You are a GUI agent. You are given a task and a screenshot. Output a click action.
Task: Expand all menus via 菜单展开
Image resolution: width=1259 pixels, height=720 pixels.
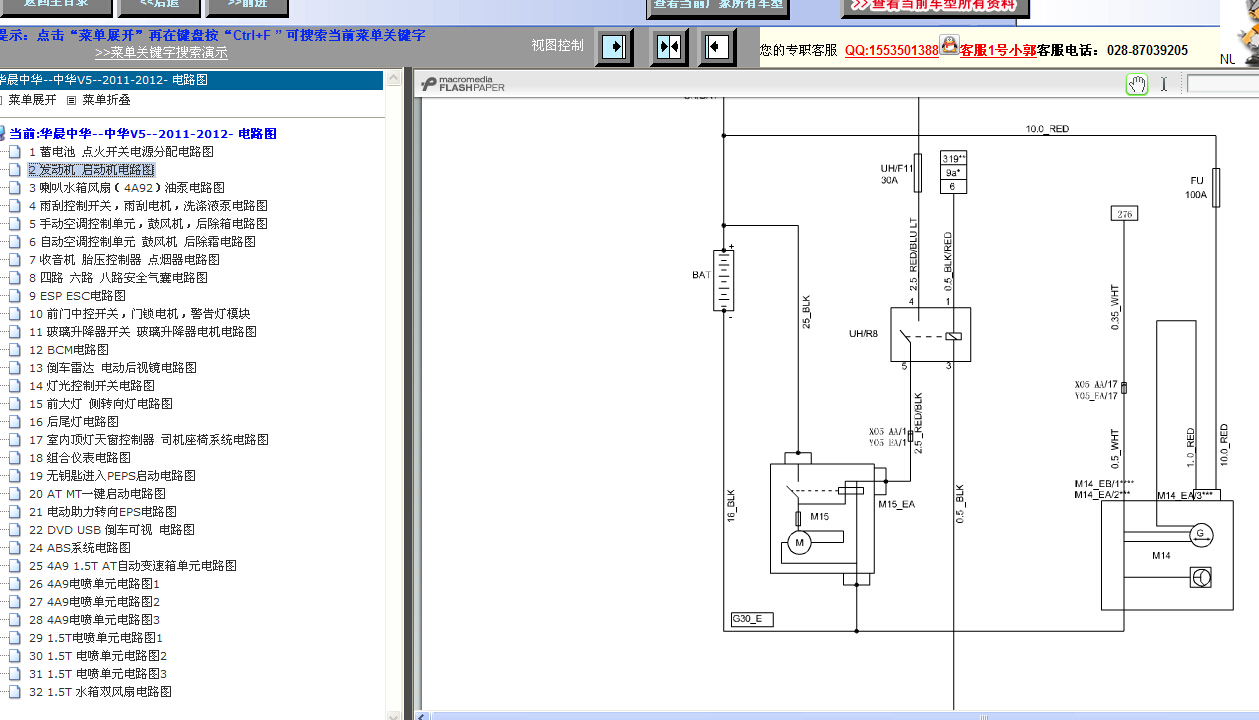33,100
